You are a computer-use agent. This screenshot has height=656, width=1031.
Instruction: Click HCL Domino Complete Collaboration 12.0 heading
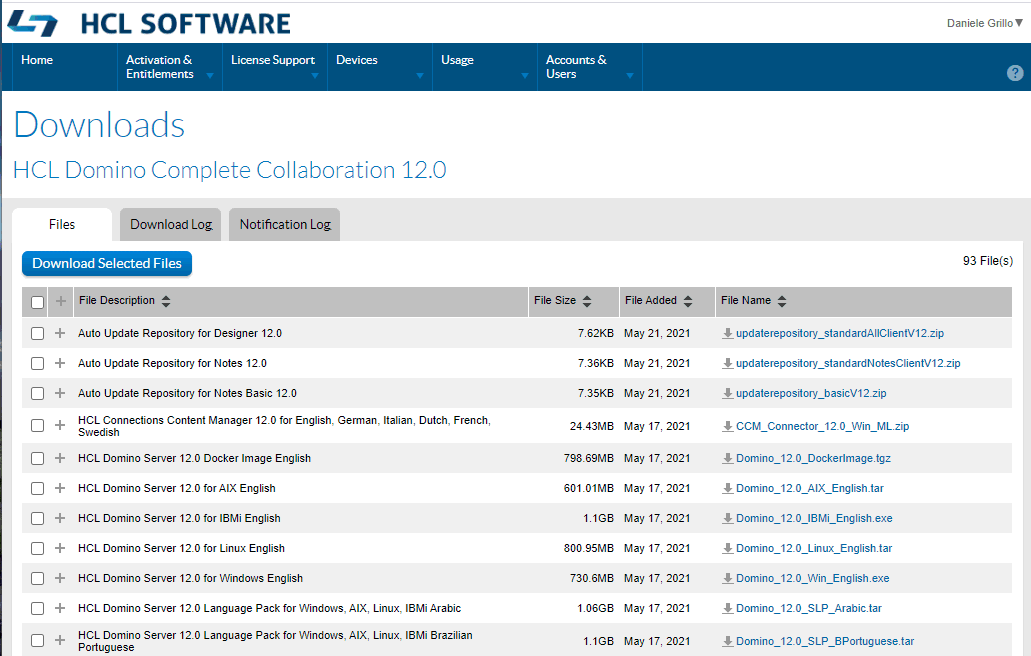(x=229, y=170)
